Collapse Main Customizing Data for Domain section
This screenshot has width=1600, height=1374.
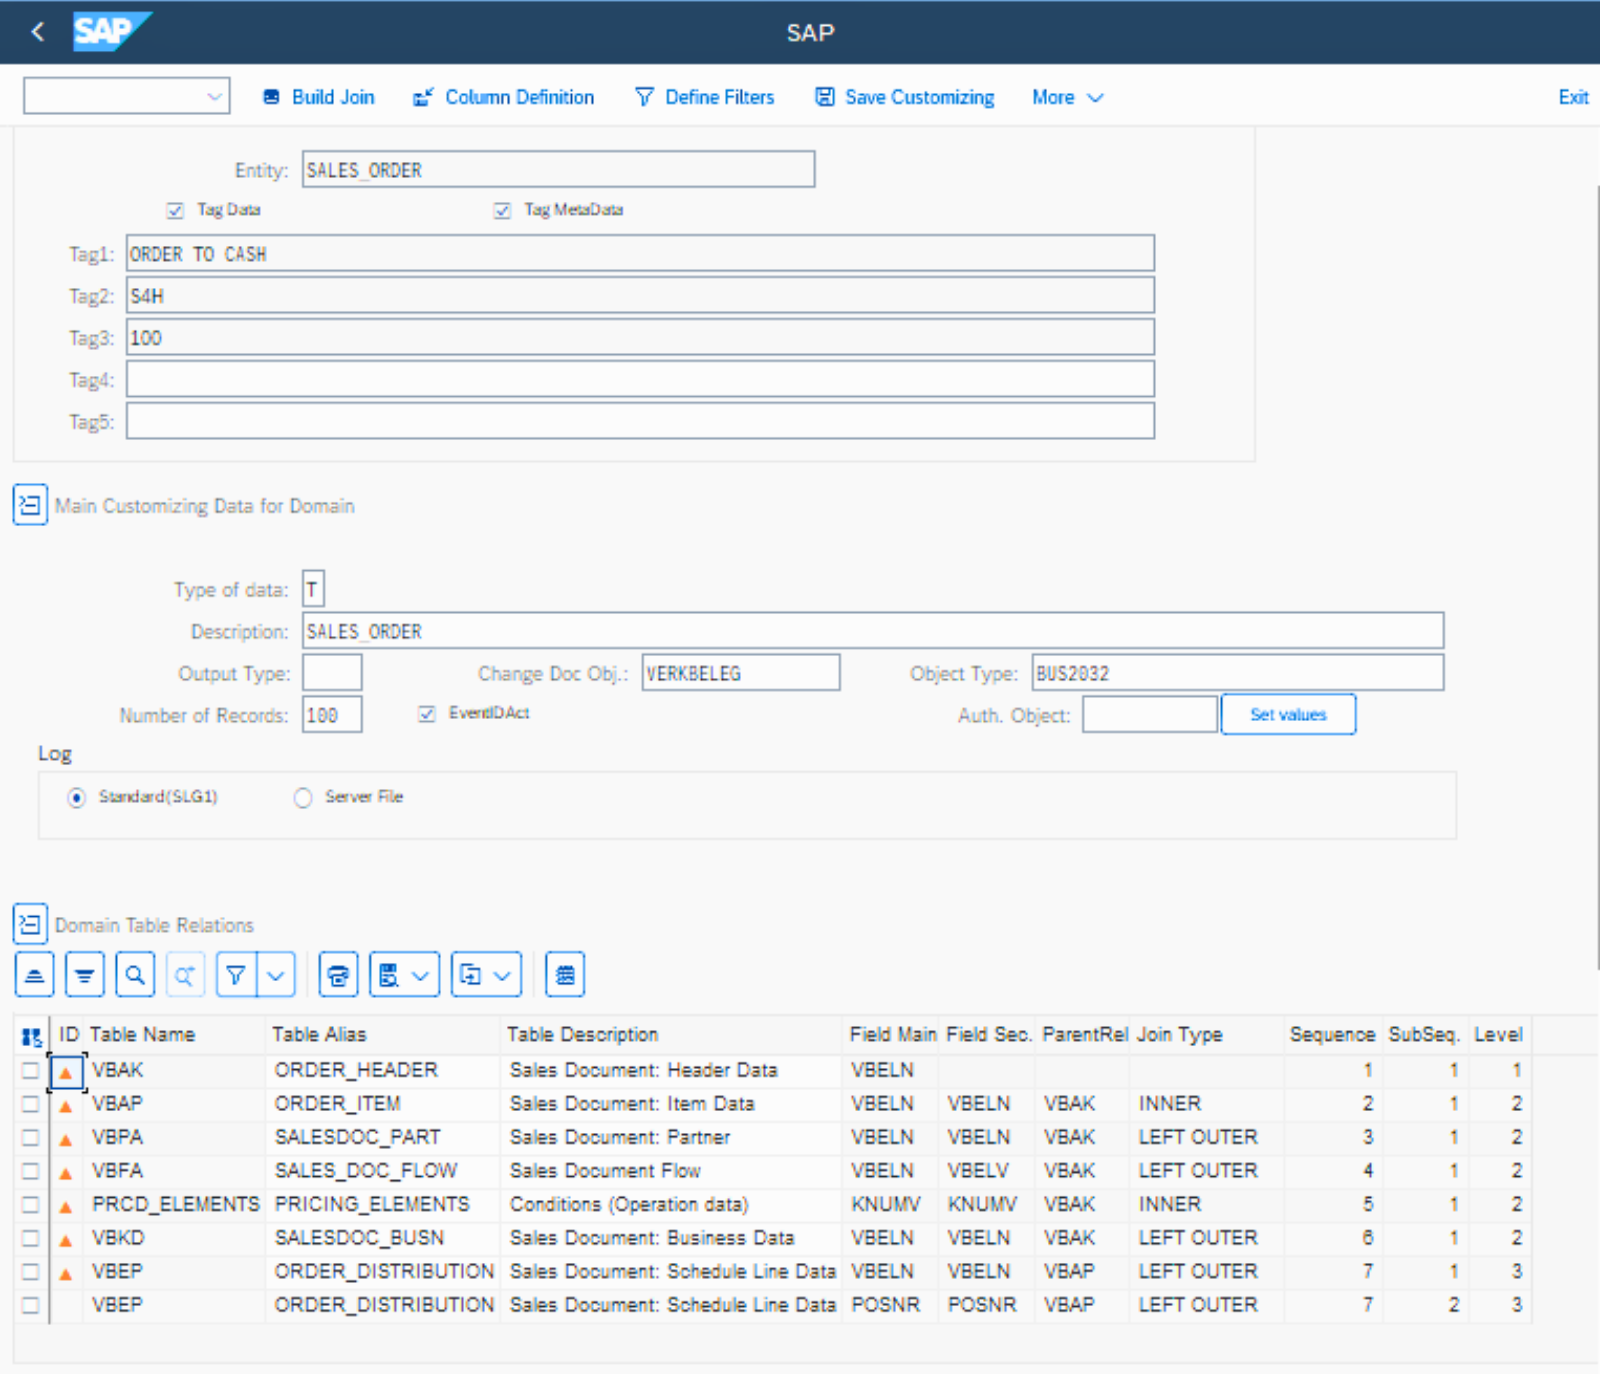(30, 505)
